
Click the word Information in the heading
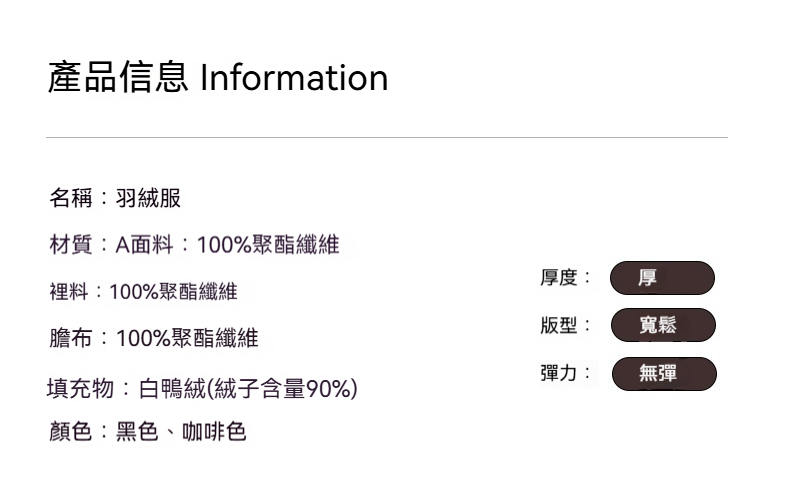pyautogui.click(x=294, y=77)
